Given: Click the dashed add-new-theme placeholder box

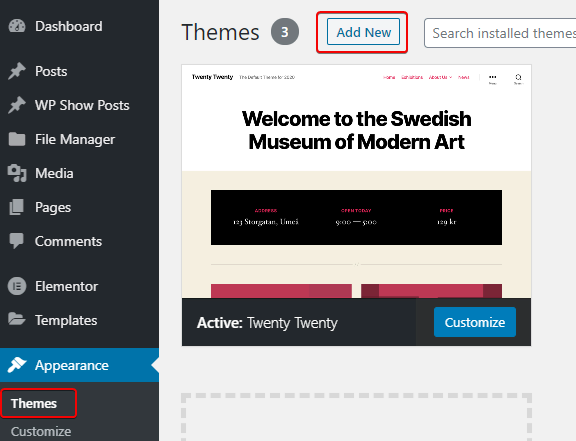Looking at the screenshot, I should pos(356,417).
